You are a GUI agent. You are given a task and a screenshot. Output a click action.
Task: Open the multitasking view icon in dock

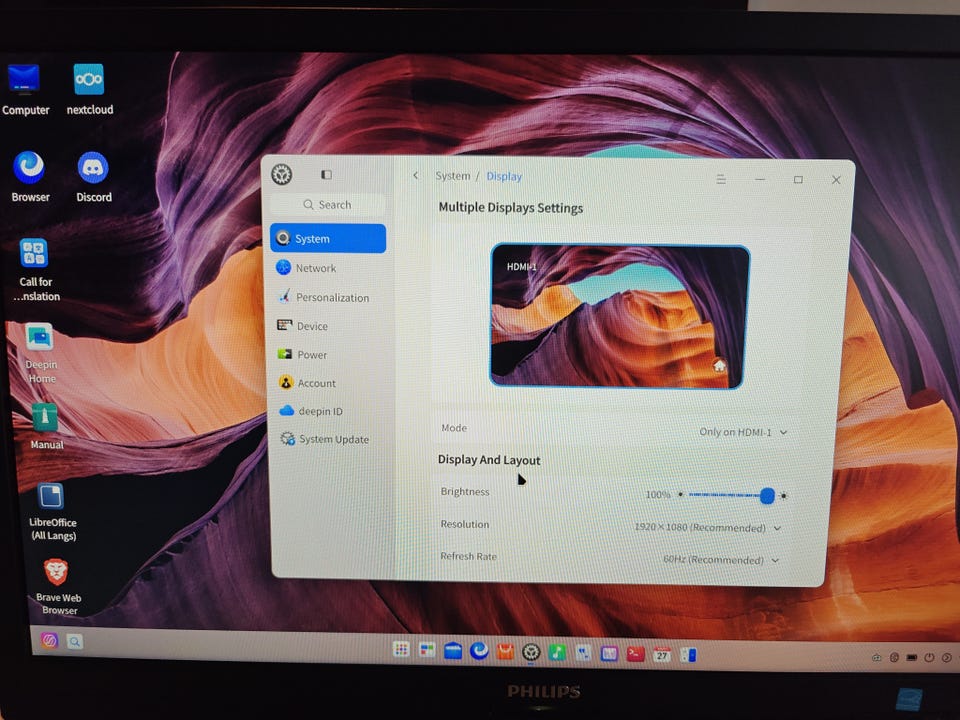[x=427, y=650]
